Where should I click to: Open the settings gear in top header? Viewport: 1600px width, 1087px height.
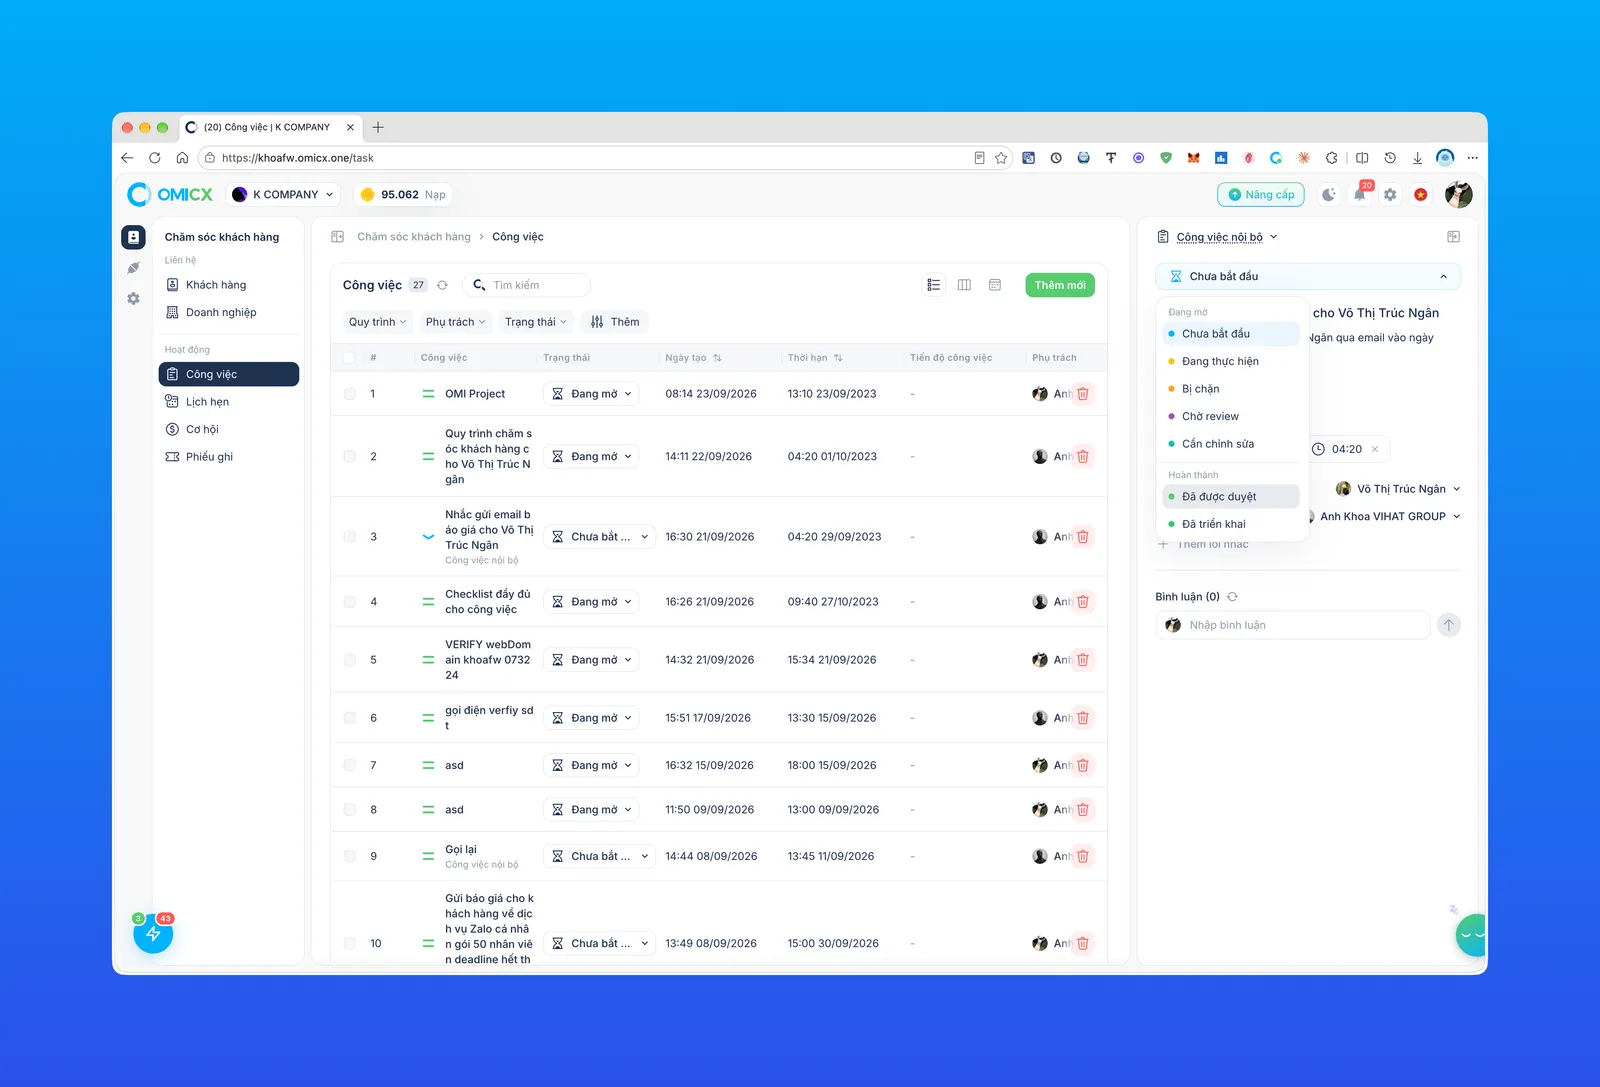click(x=1390, y=195)
